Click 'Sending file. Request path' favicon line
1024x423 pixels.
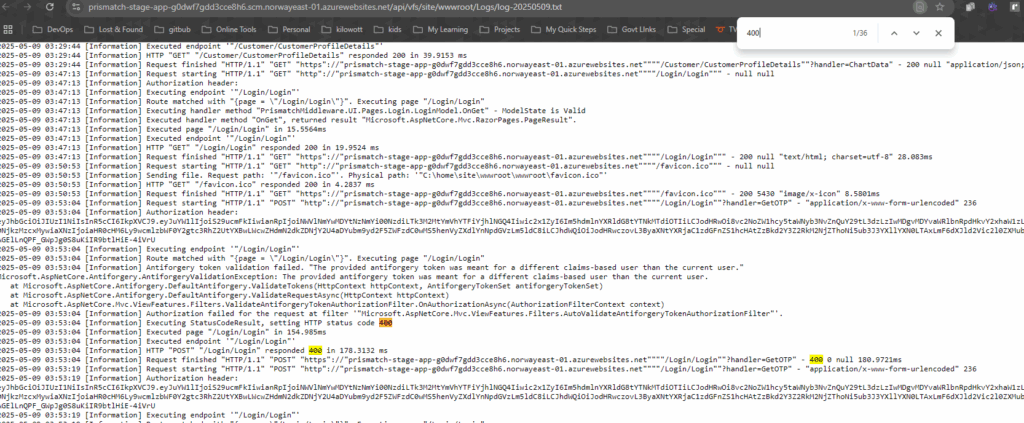pyautogui.click(x=304, y=176)
